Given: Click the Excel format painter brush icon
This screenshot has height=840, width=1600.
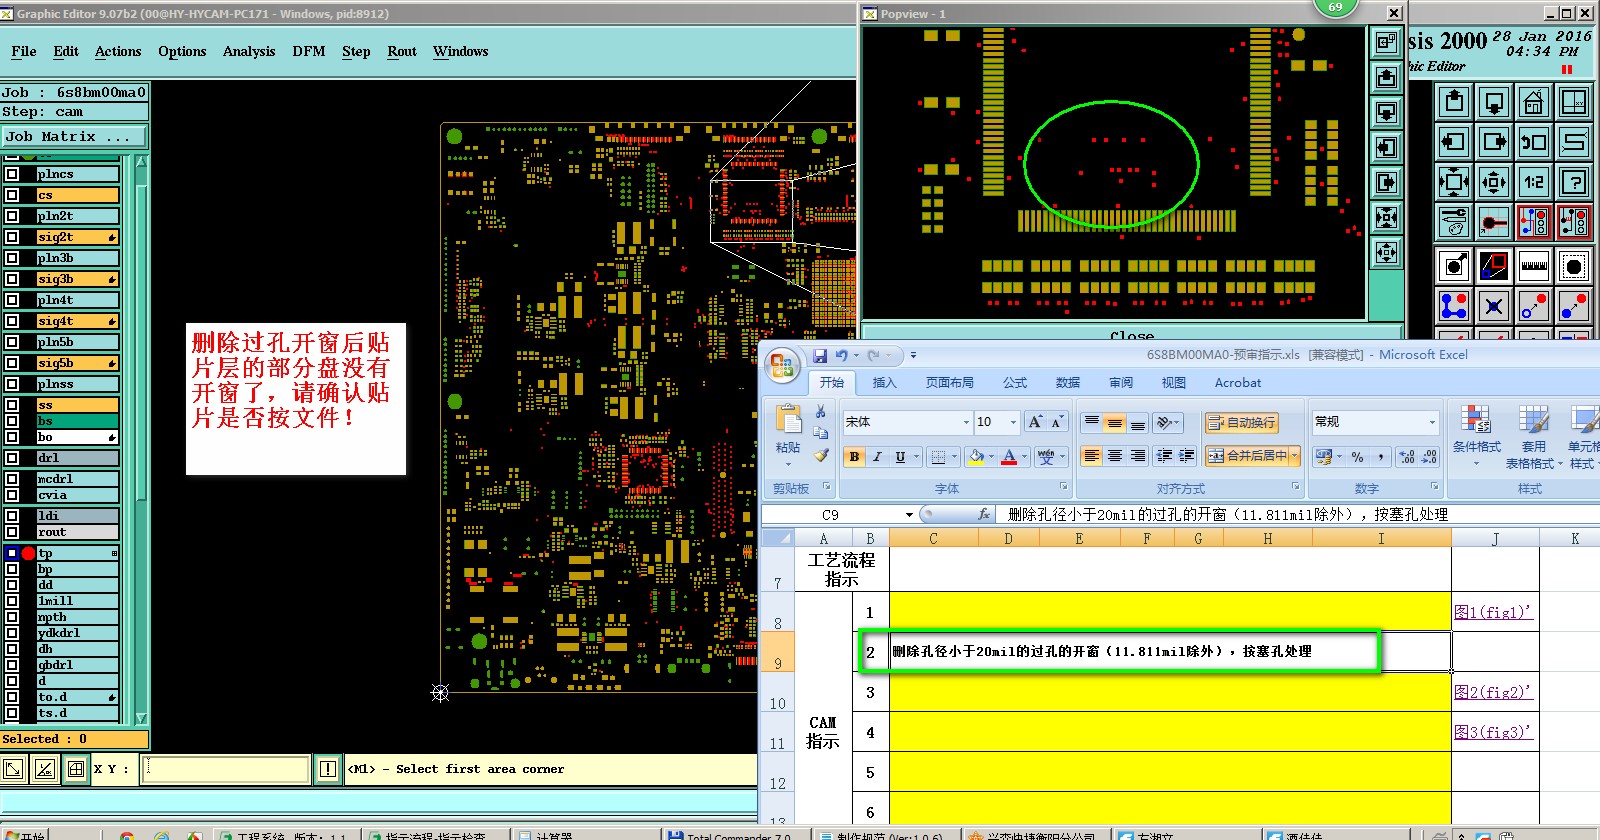Looking at the screenshot, I should 821,455.
